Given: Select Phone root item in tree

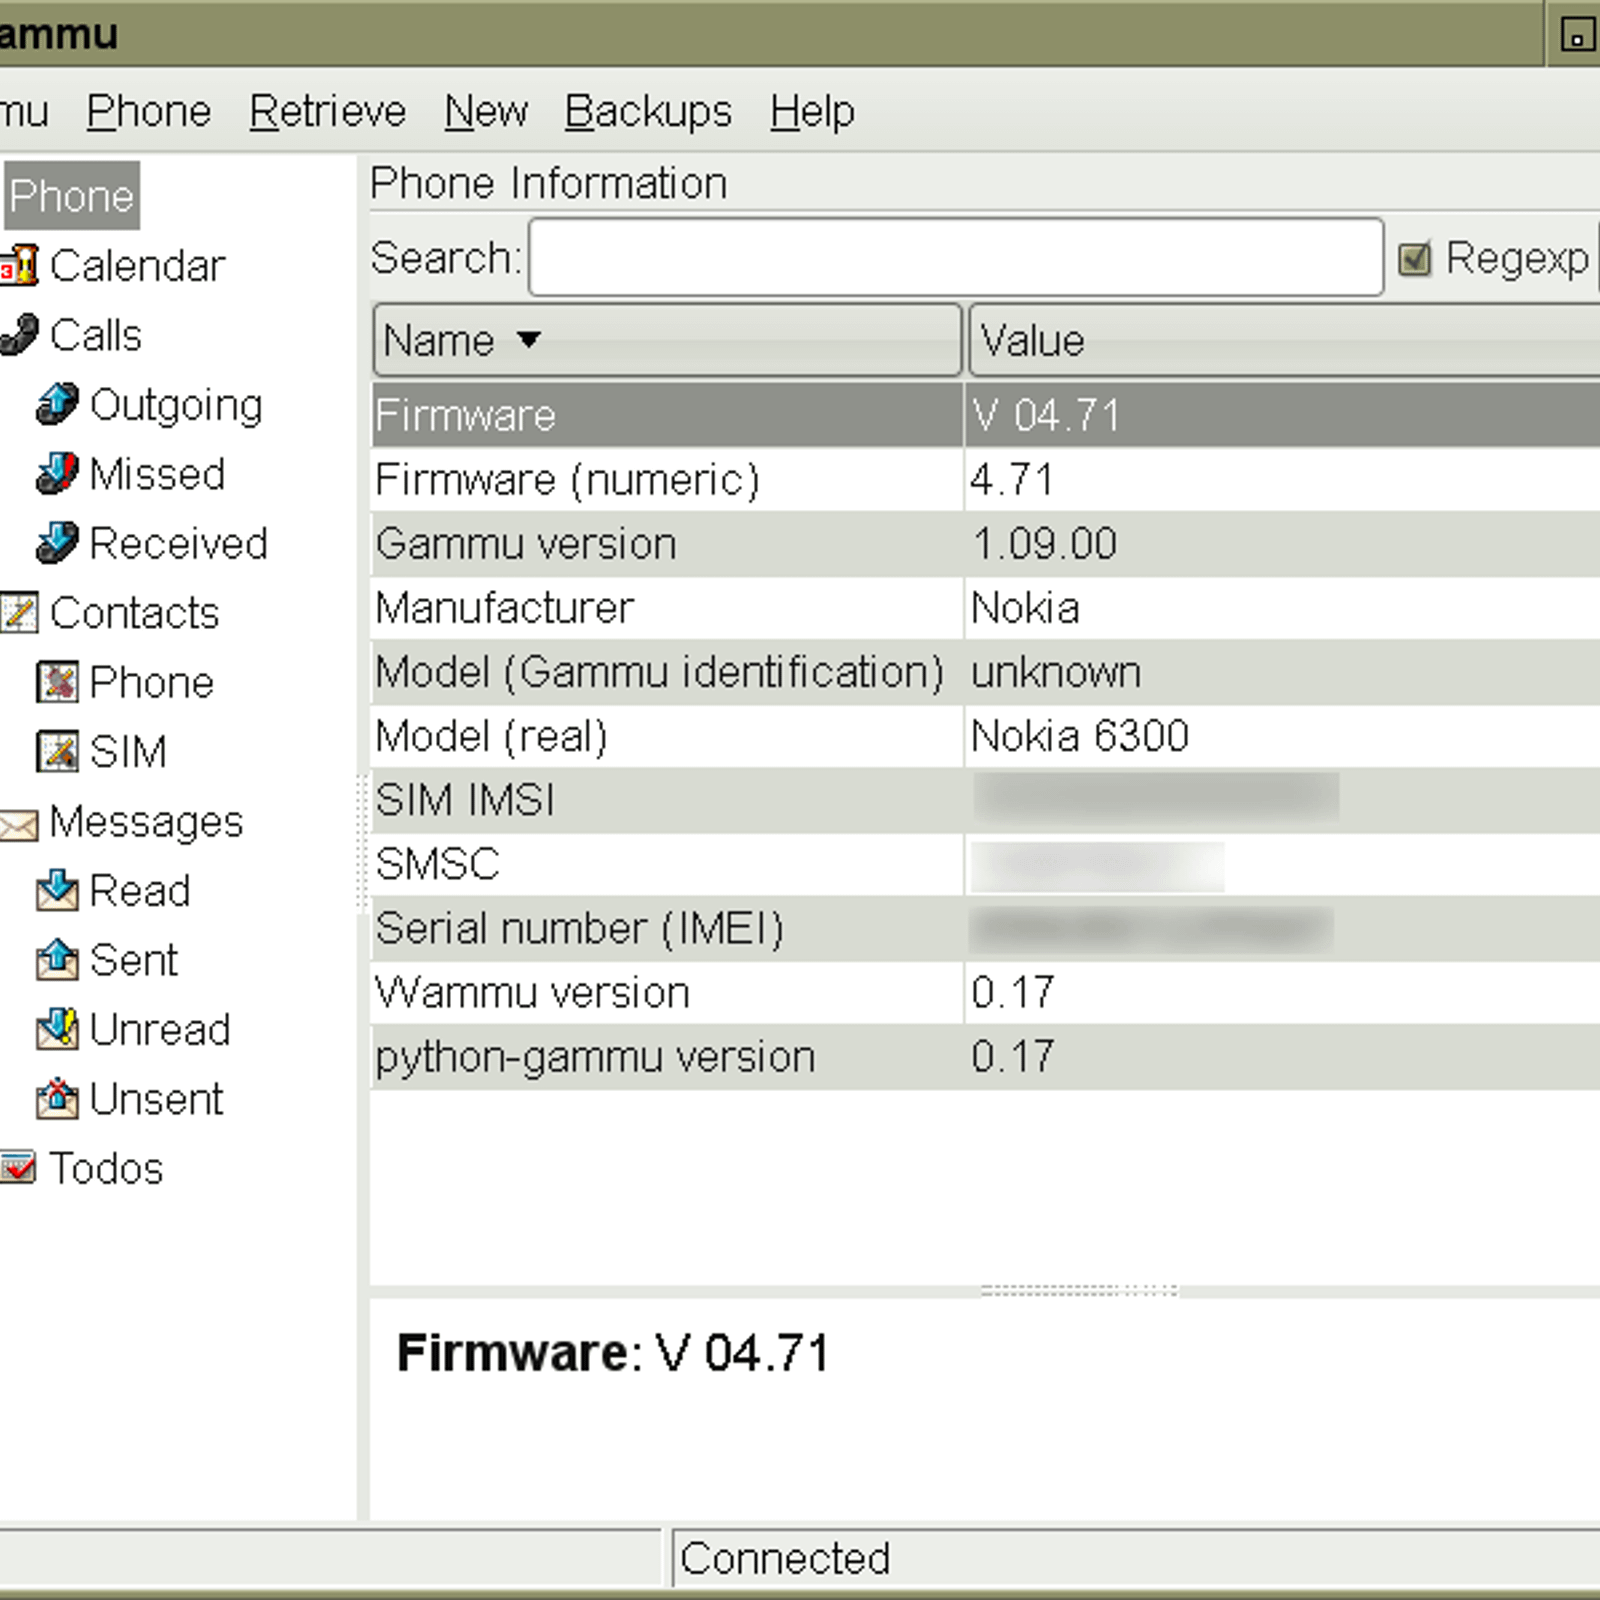Looking at the screenshot, I should 72,196.
